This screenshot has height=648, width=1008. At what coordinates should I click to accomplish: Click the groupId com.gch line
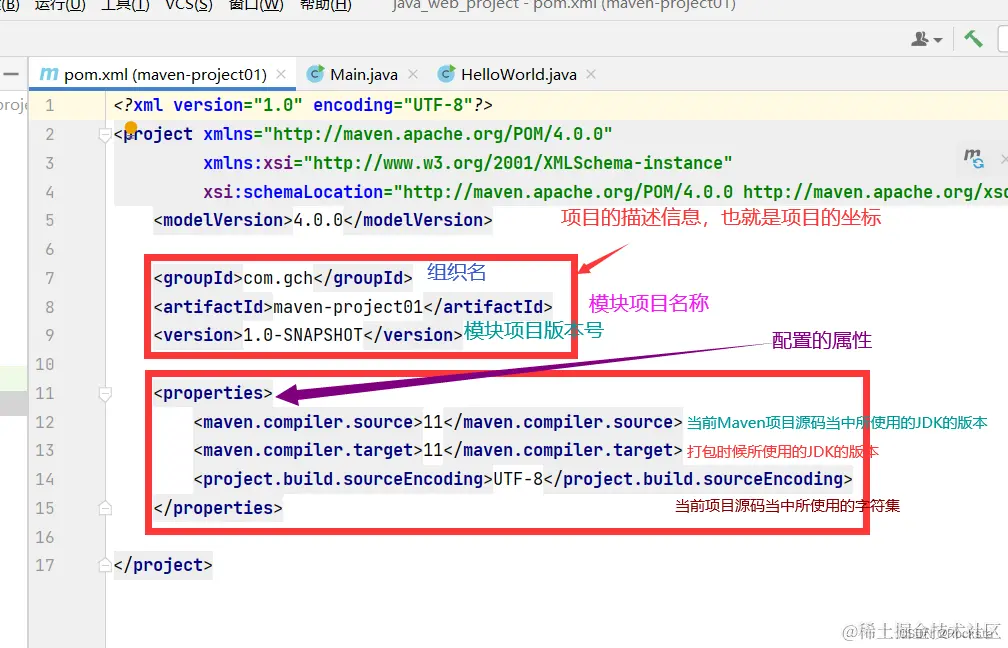point(283,278)
